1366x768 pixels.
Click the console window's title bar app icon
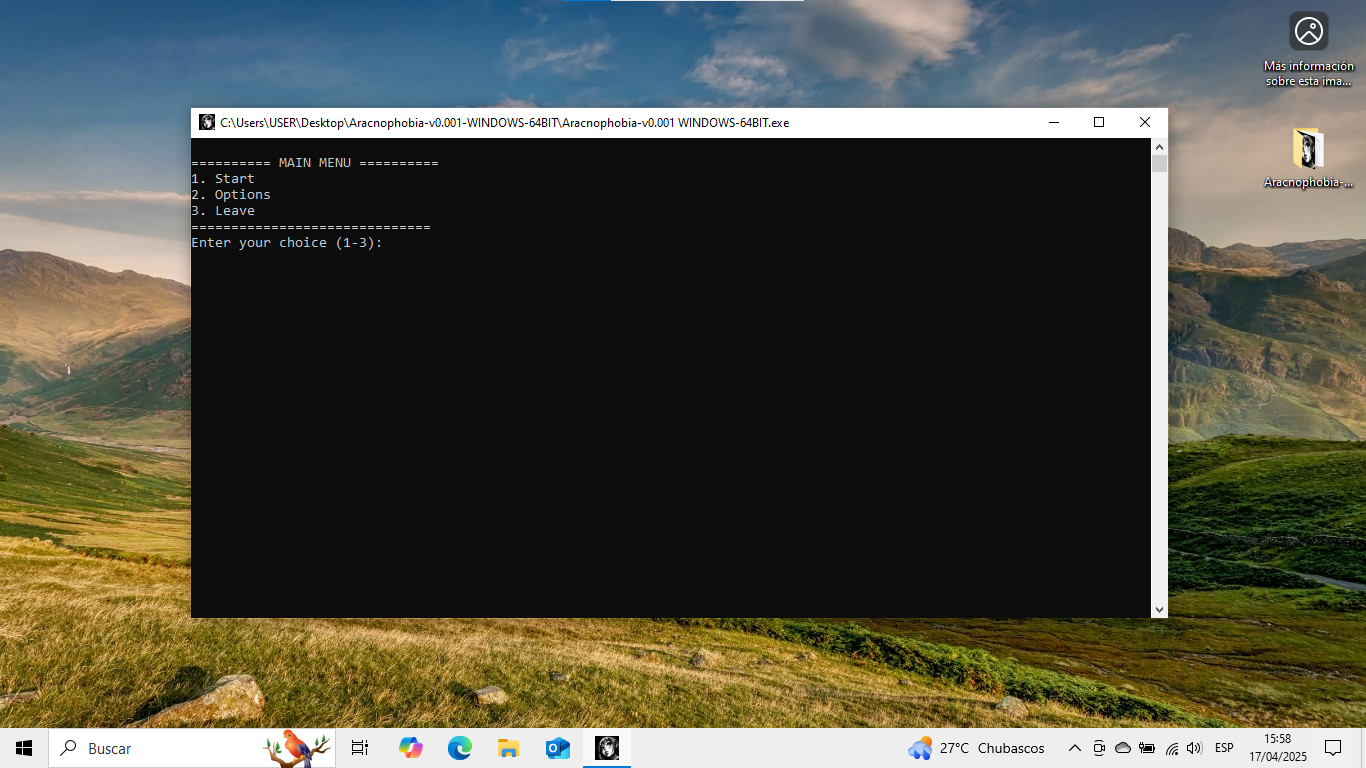point(207,122)
